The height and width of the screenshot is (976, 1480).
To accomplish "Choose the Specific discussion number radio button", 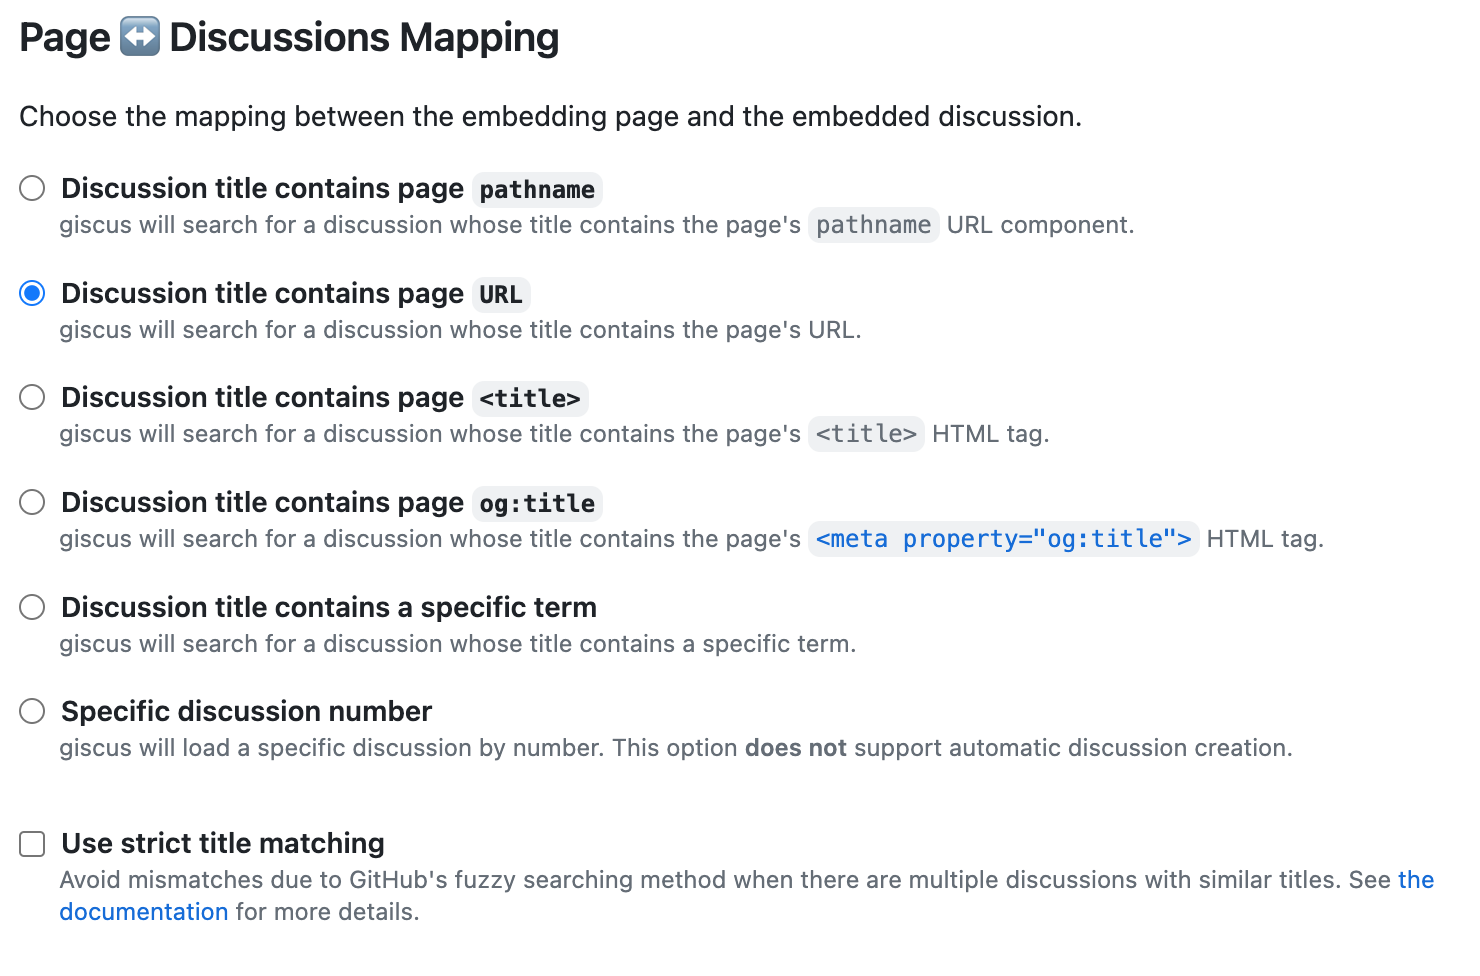I will (32, 711).
